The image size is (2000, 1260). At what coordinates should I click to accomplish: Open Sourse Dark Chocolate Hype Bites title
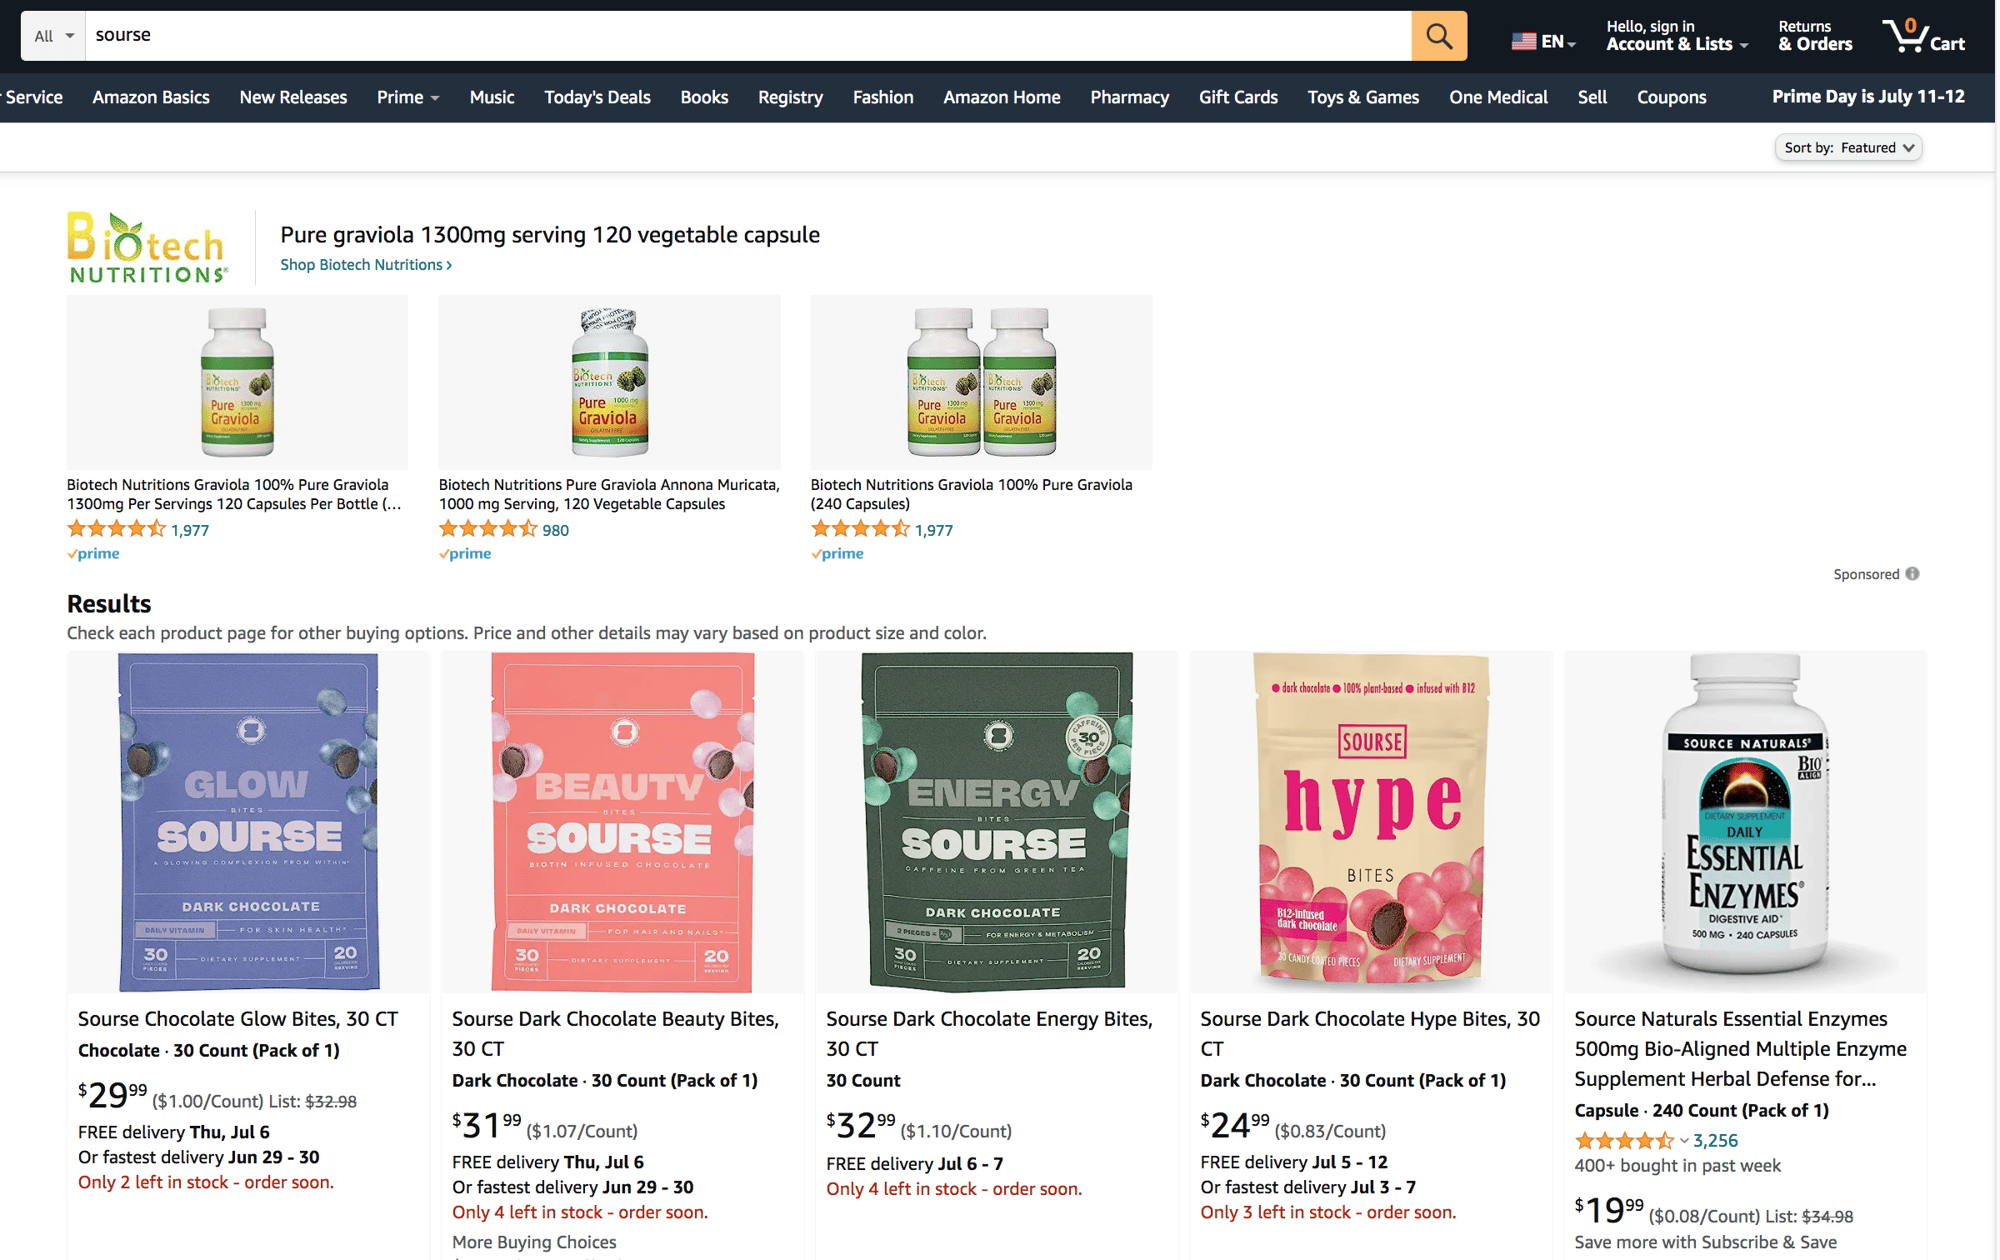click(x=1370, y=1034)
